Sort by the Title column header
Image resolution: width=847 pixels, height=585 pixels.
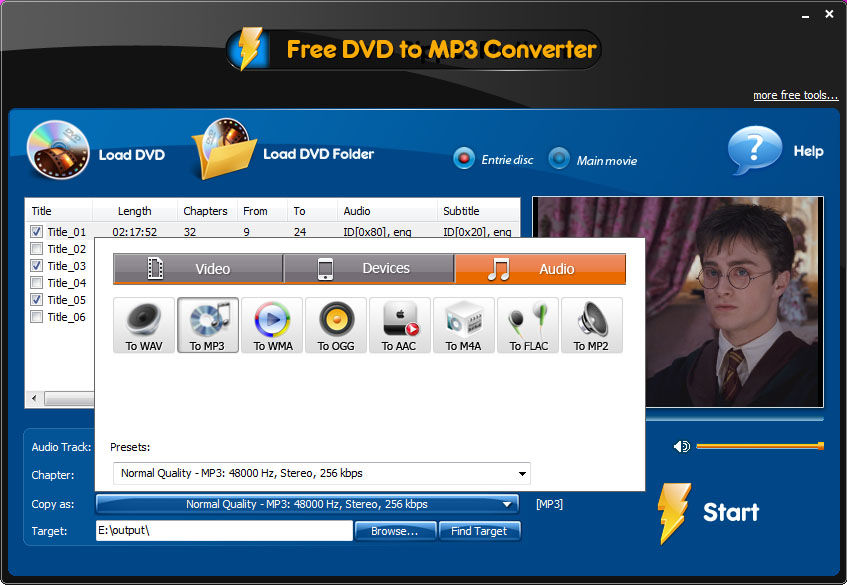(59, 211)
